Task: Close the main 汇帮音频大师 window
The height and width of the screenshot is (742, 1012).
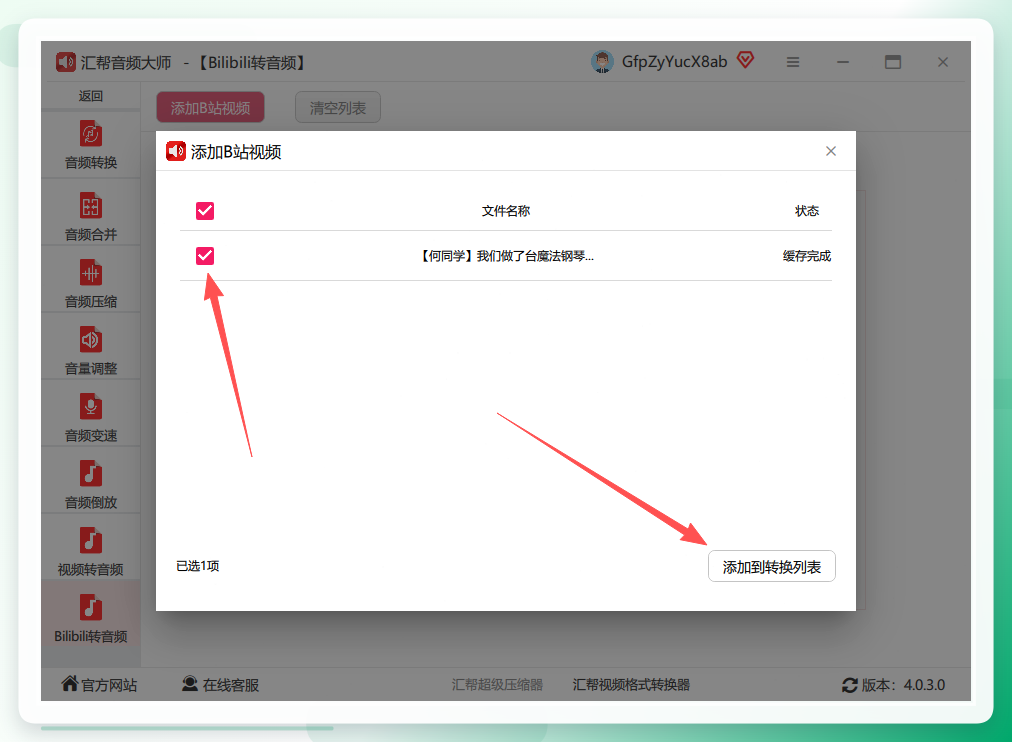Action: 943,62
